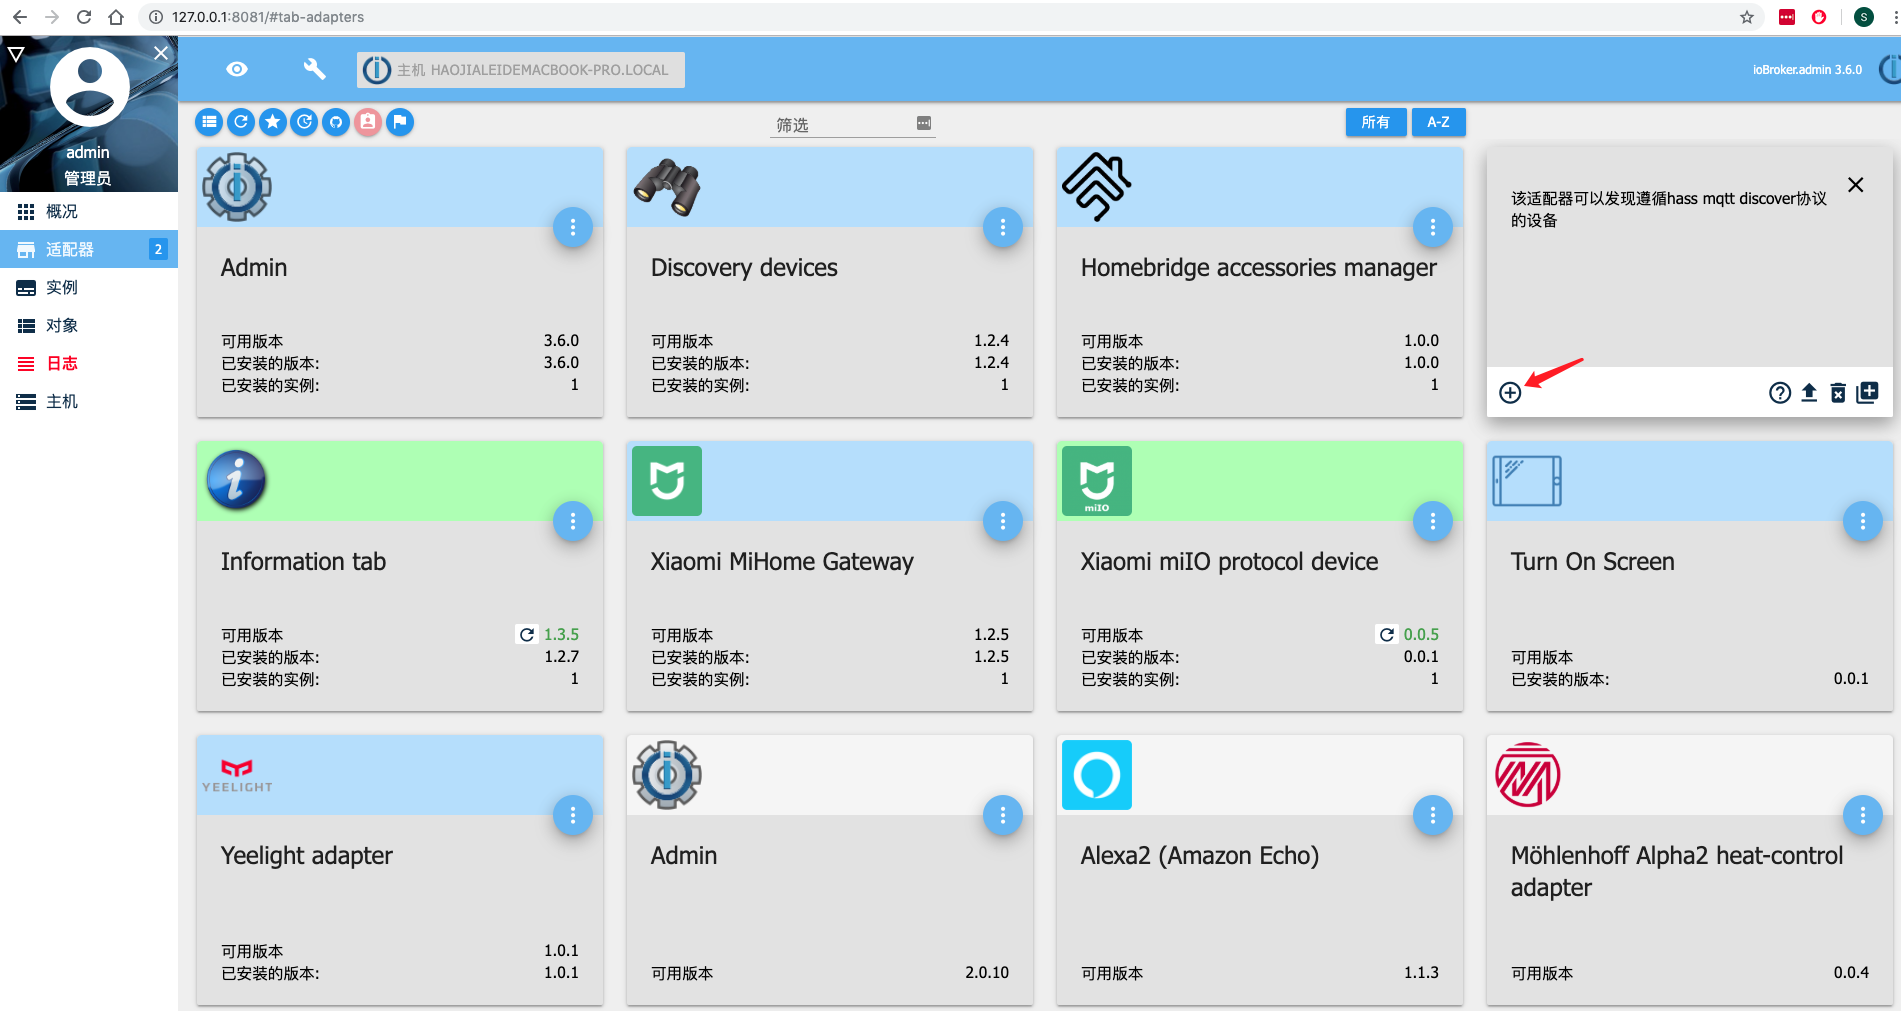The image size is (1901, 1011).
Task: Click the GitHub install from URL icon
Action: [336, 122]
